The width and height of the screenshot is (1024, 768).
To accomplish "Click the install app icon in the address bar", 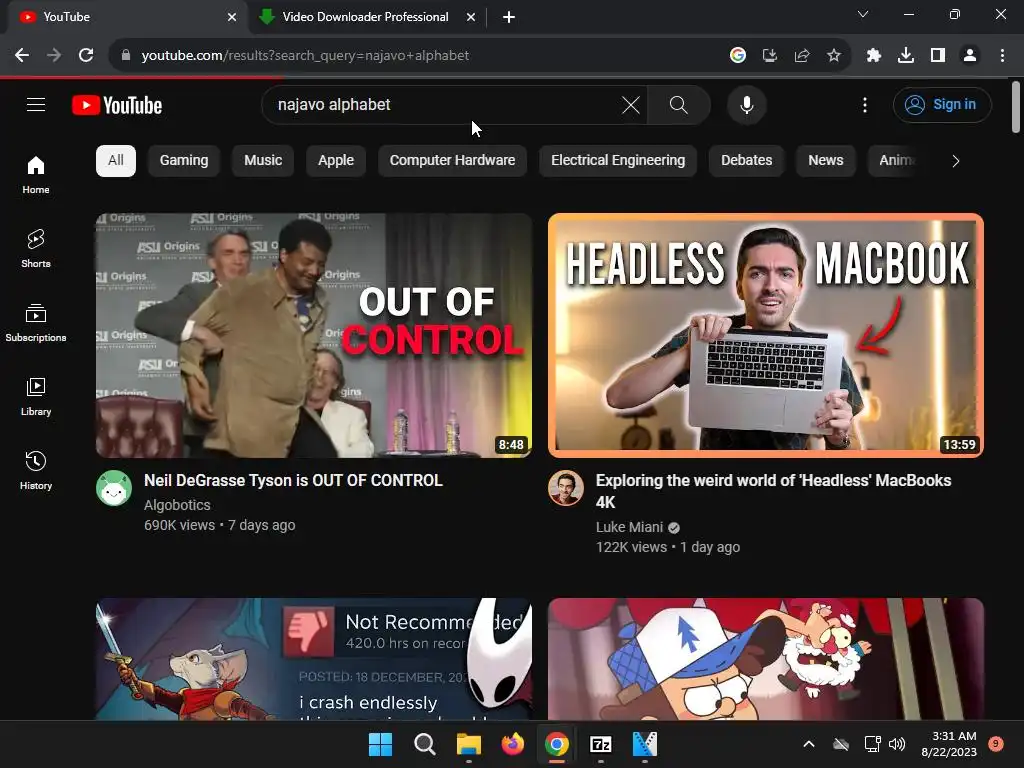I will click(x=770, y=56).
